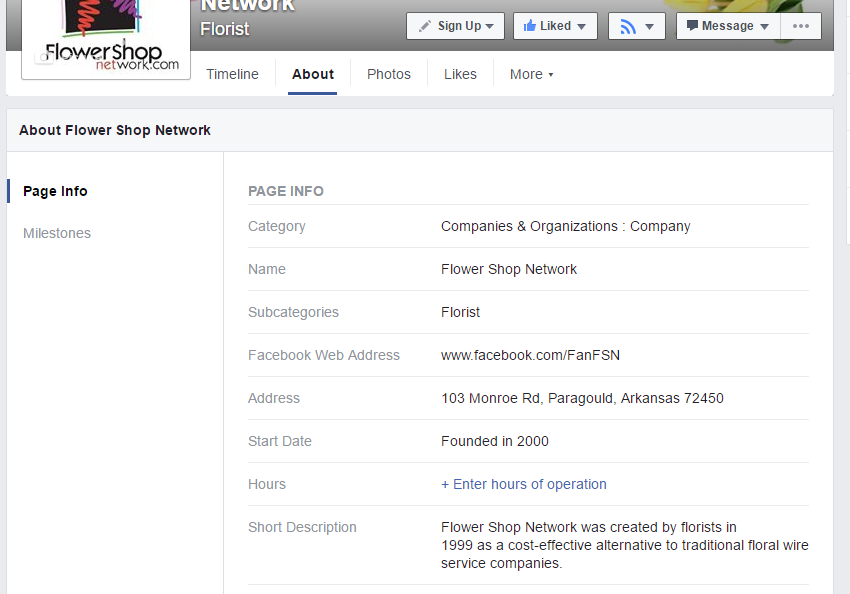Switch to the Timeline tab

(x=232, y=74)
